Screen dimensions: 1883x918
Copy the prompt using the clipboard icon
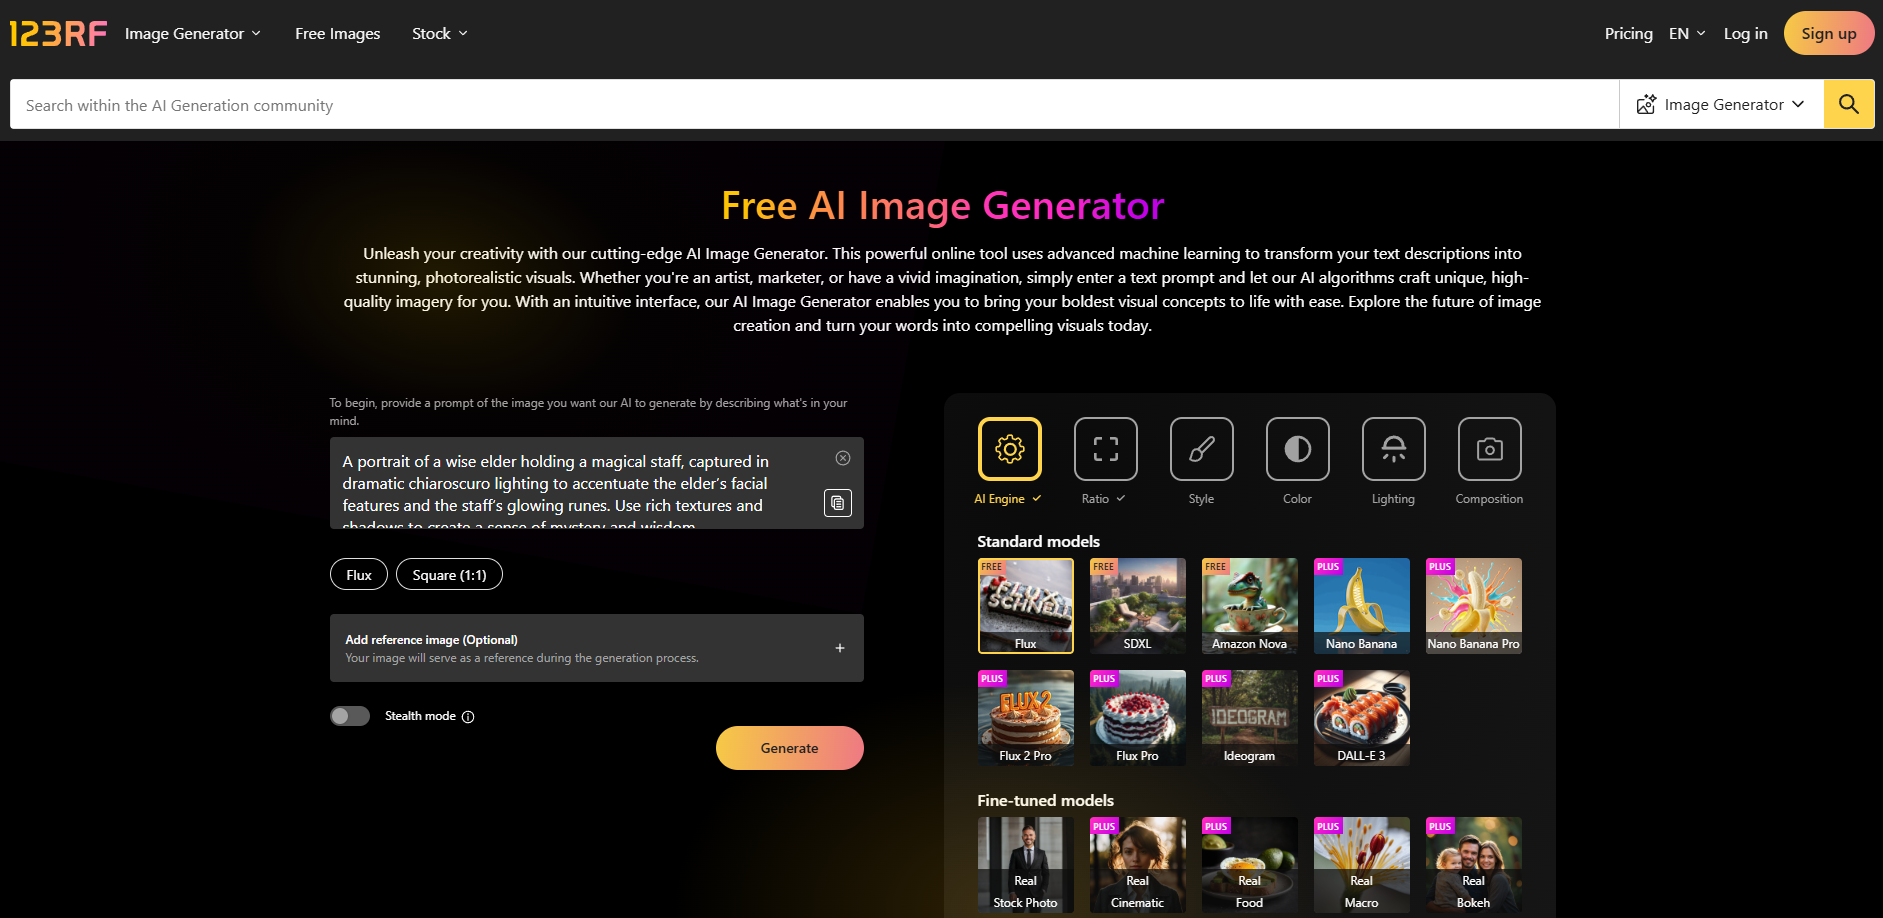838,503
